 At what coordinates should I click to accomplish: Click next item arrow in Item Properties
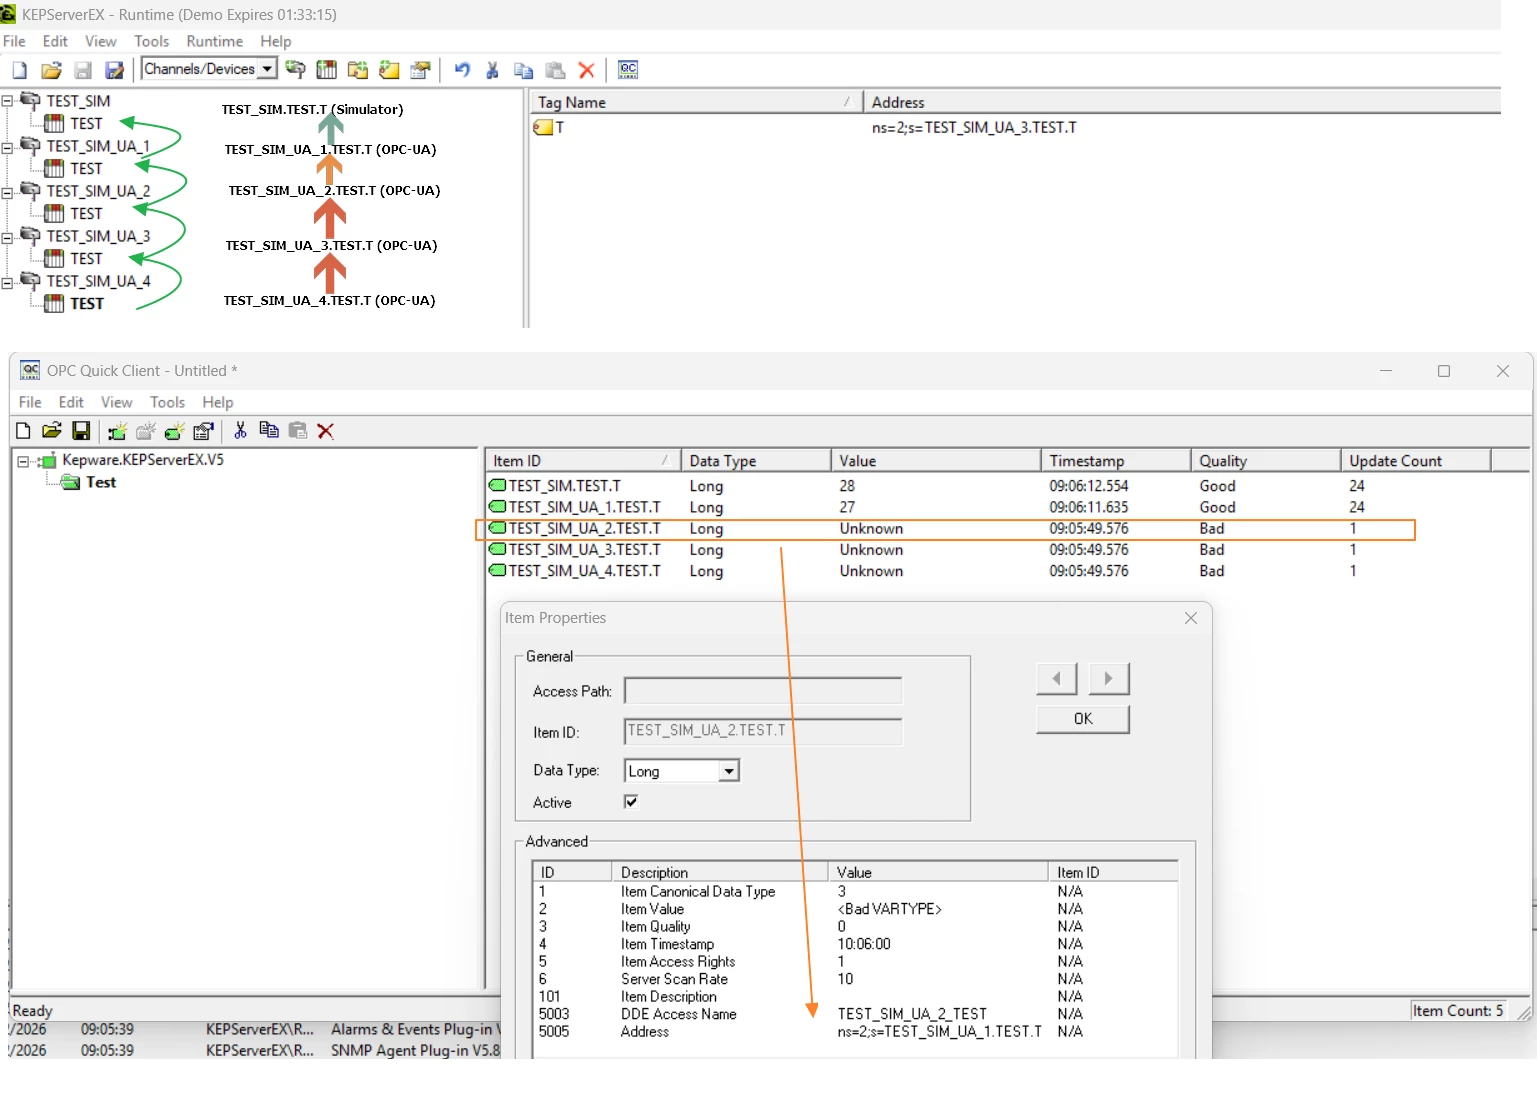click(1108, 679)
